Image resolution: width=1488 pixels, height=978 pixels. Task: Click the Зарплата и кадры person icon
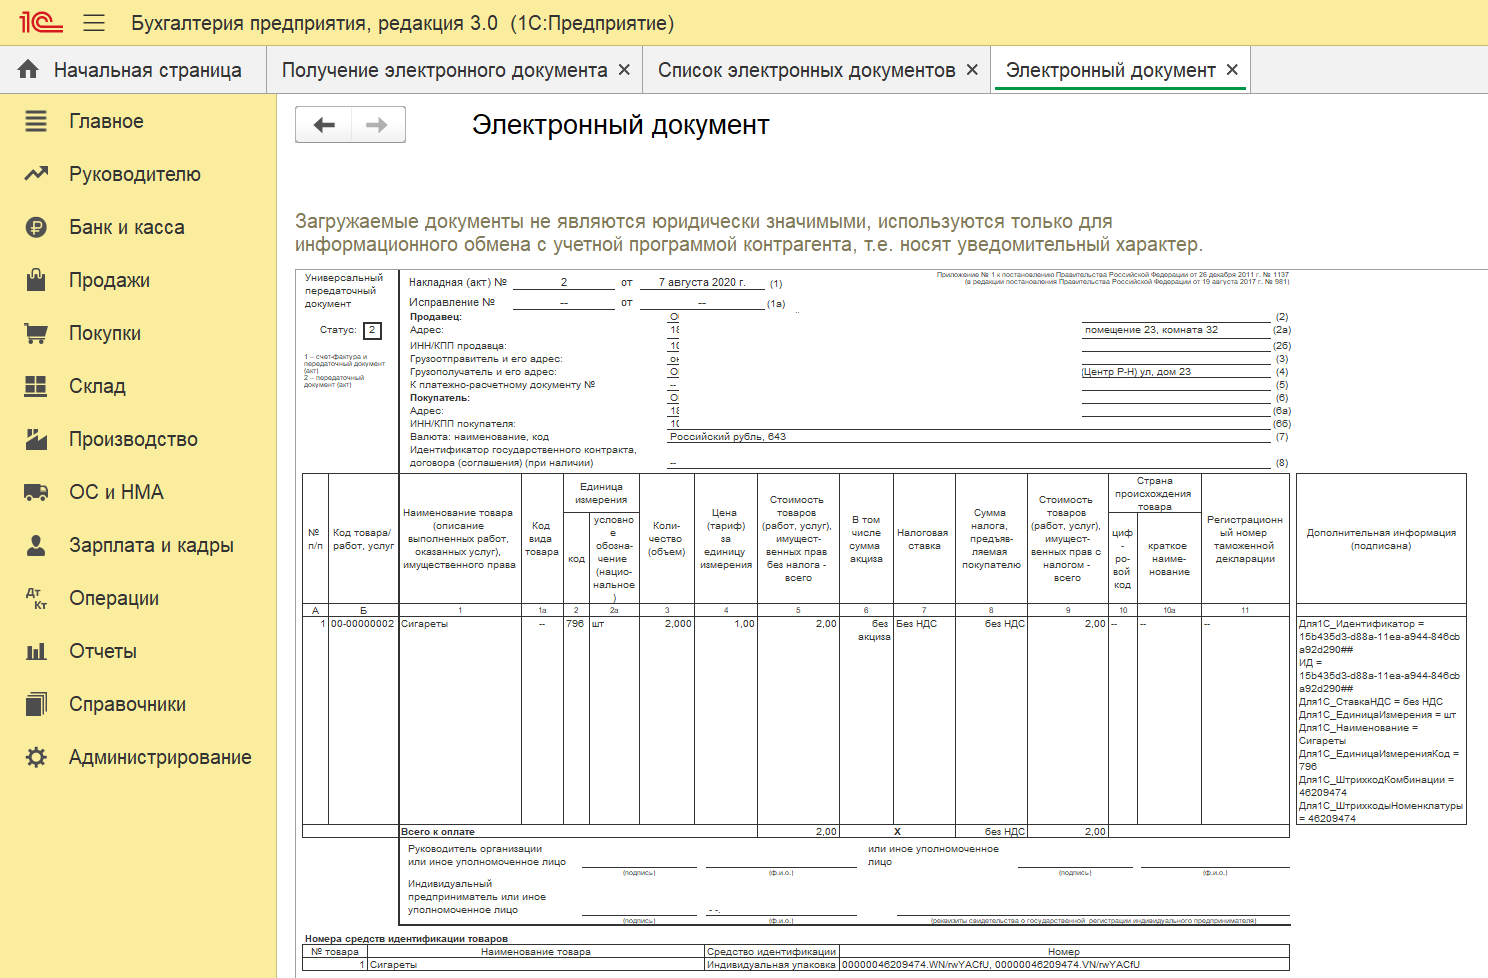[x=36, y=545]
